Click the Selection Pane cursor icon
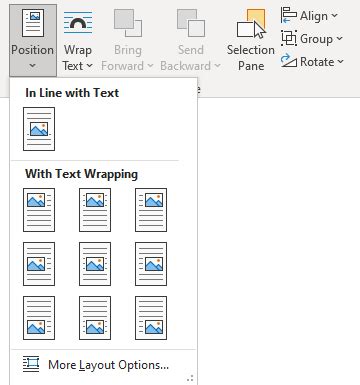This screenshot has width=360, height=385. (251, 23)
